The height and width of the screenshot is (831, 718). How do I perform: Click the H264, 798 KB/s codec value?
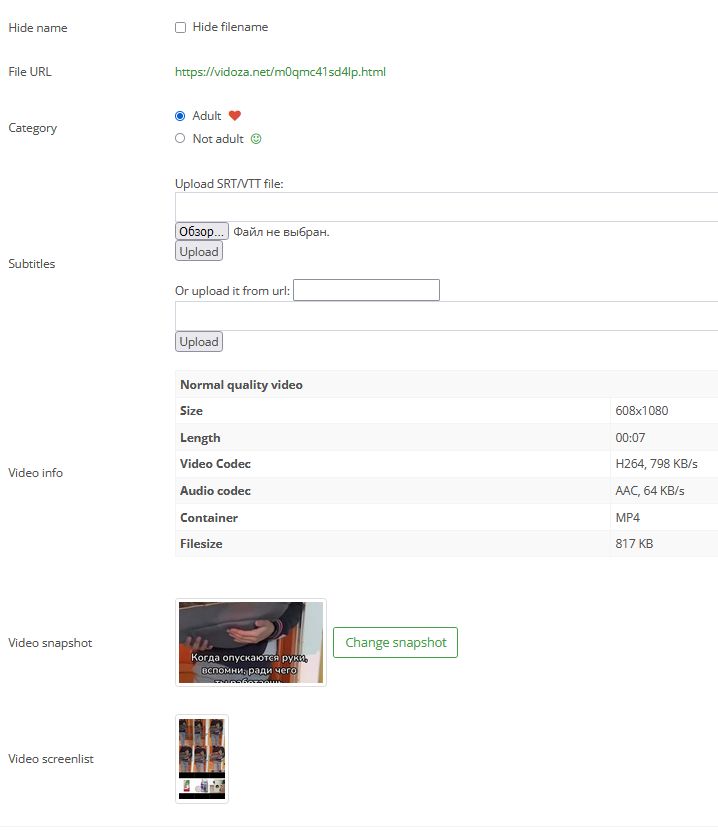(x=649, y=464)
